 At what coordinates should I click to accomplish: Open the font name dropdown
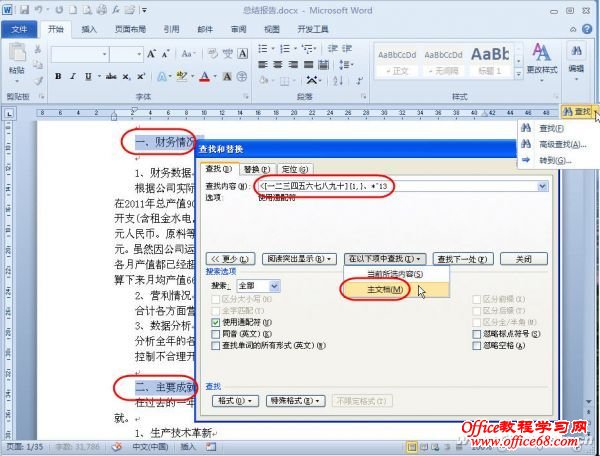tap(104, 54)
